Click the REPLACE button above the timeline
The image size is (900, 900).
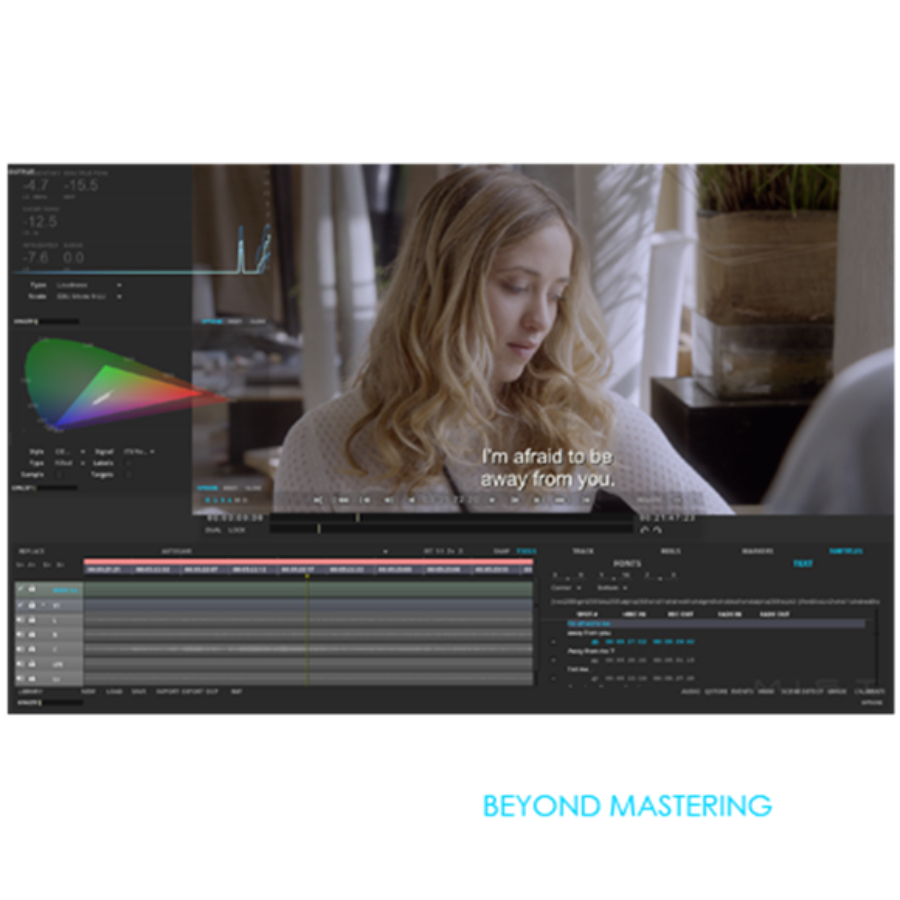[x=32, y=552]
